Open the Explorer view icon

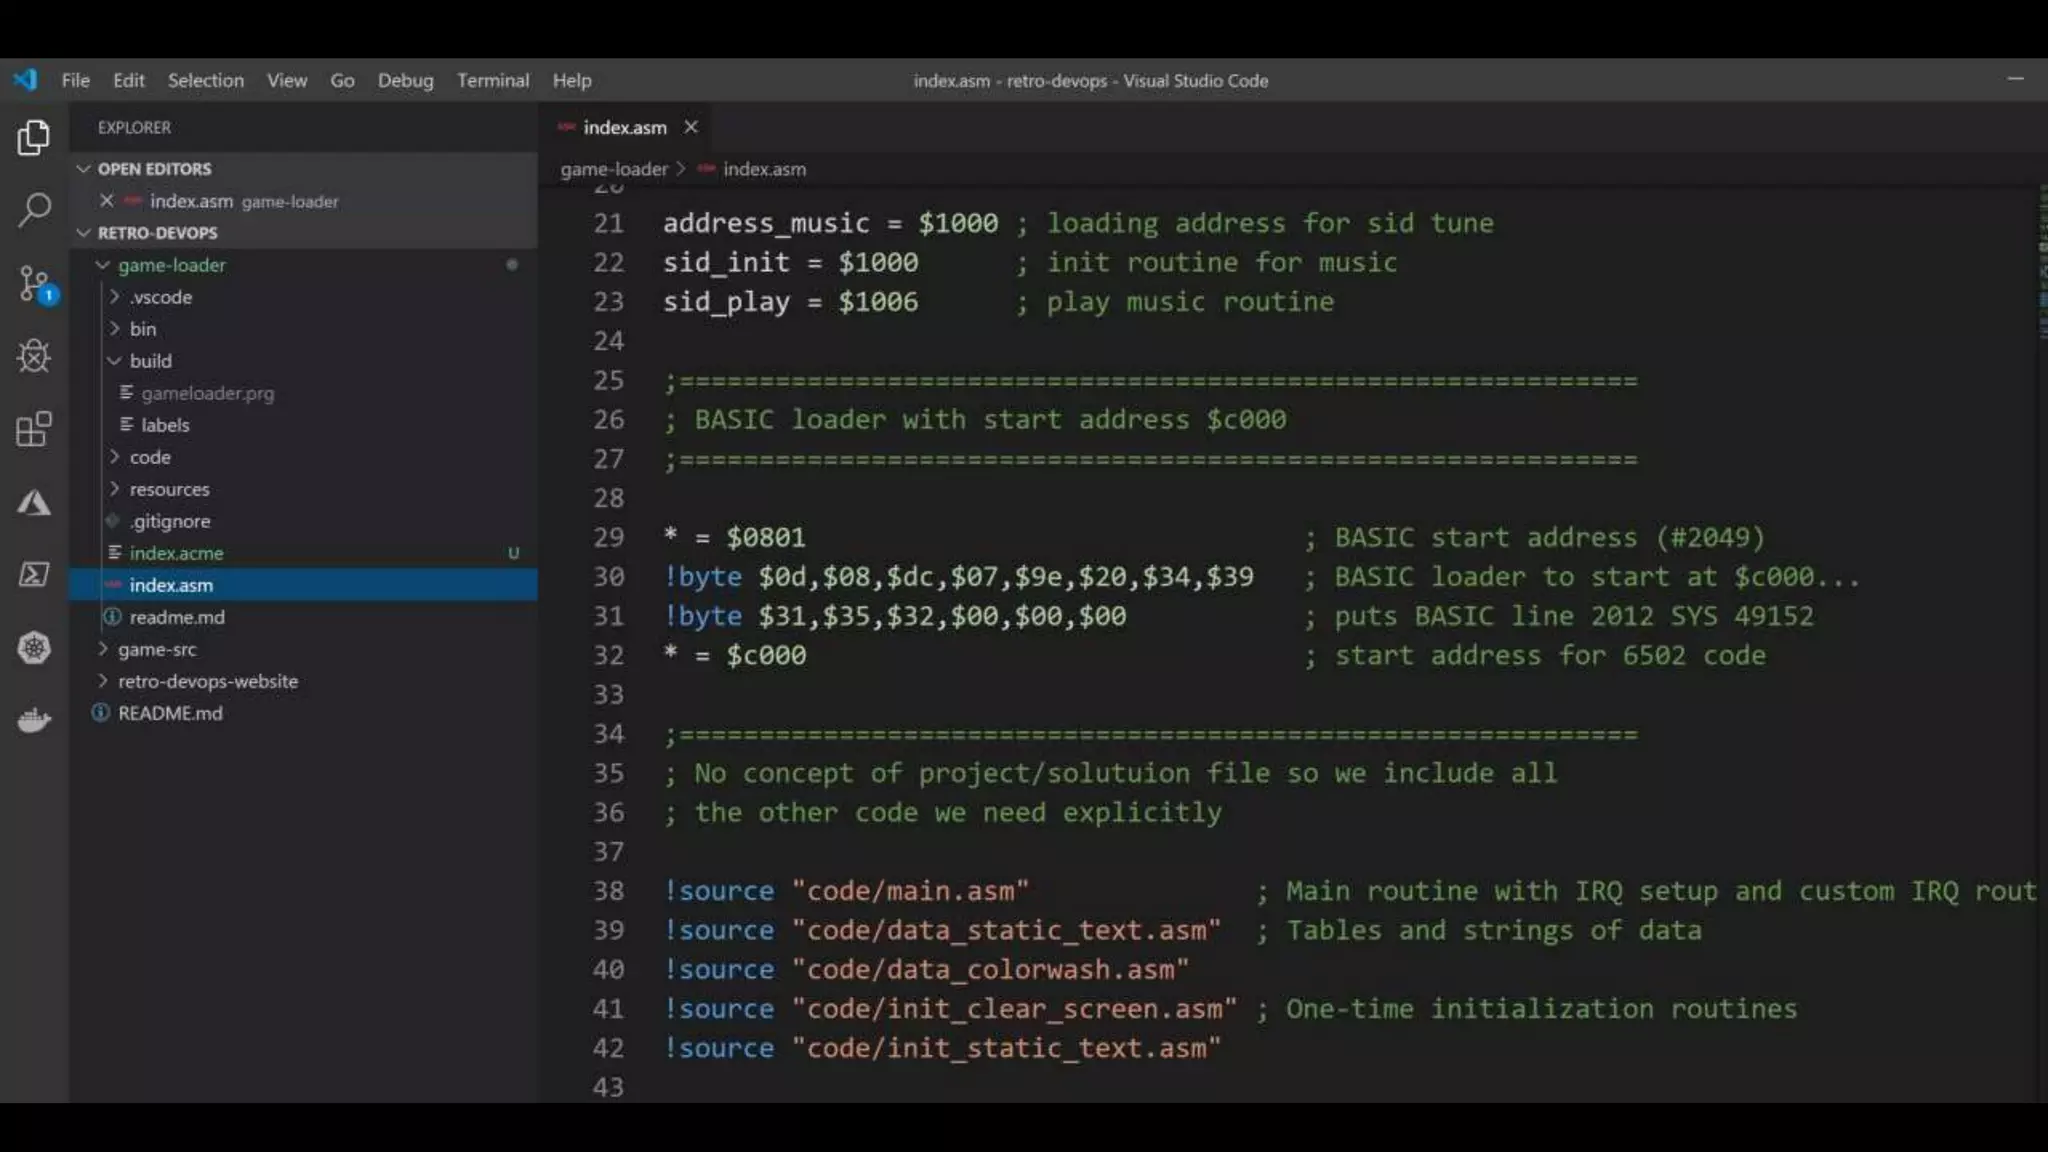tap(34, 137)
